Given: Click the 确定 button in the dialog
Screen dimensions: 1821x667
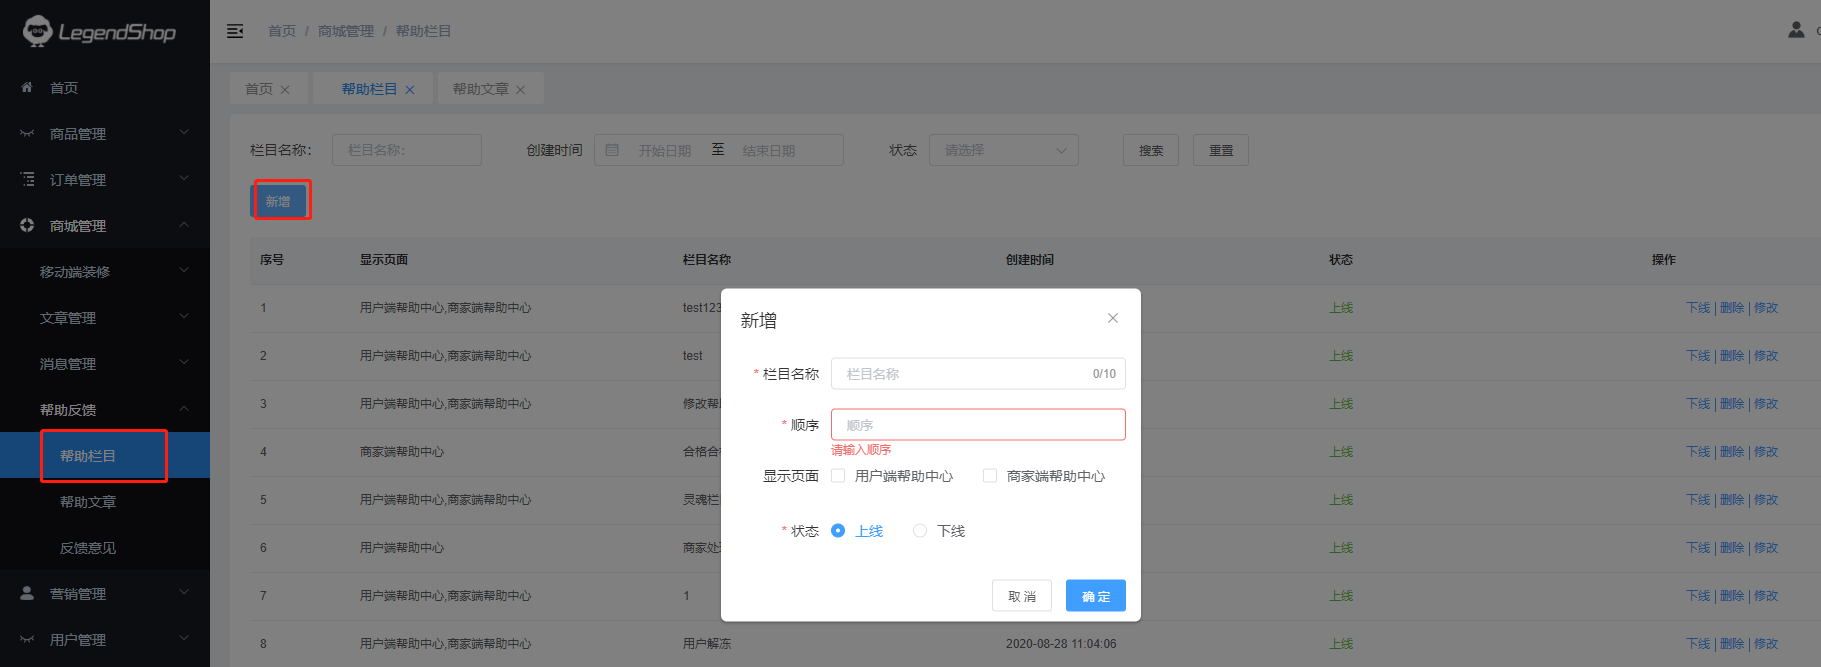Looking at the screenshot, I should pos(1095,596).
